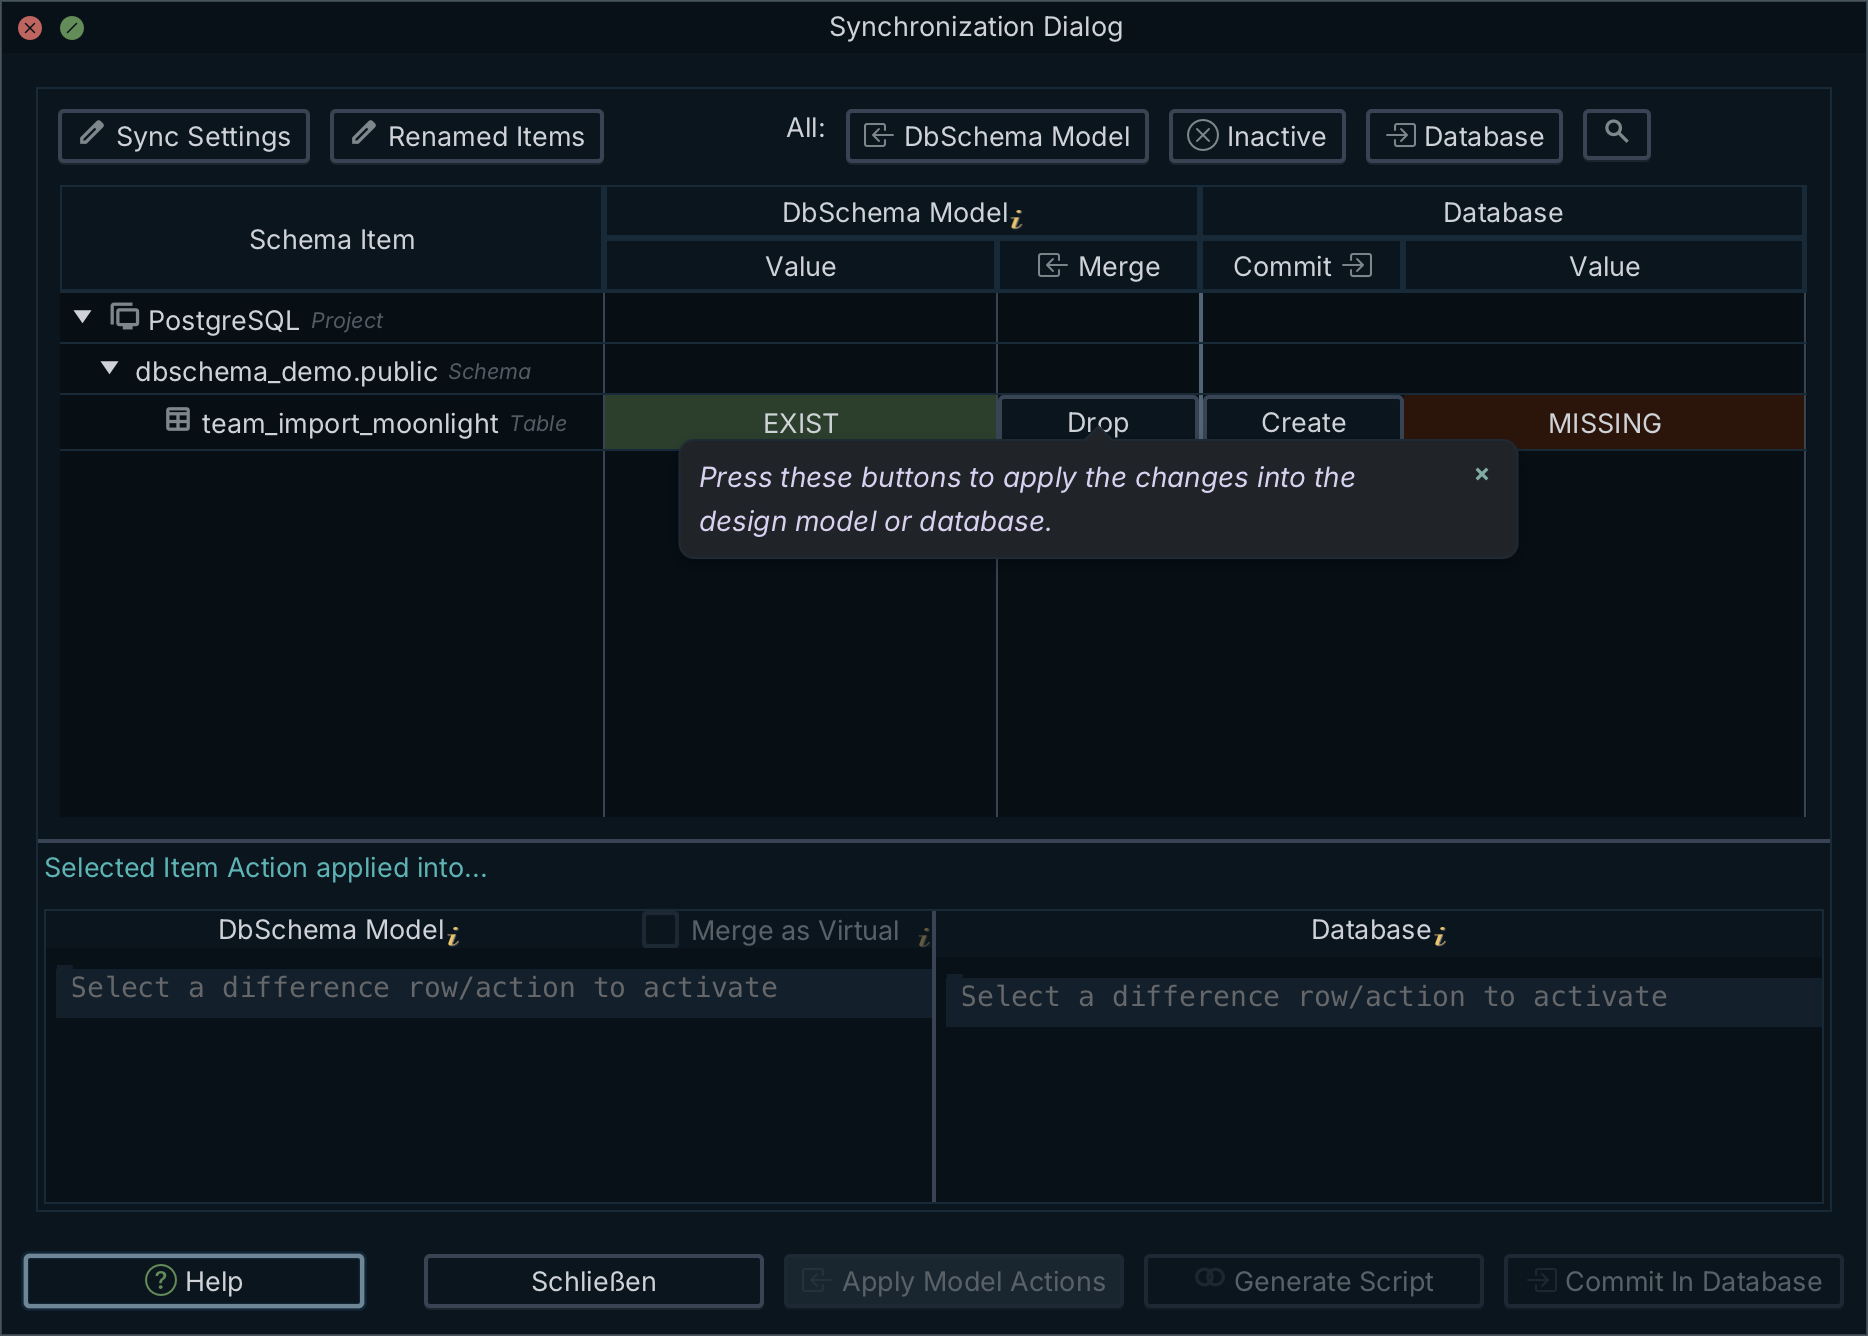Click the search magnifier icon
Screen dimensions: 1868x1336
[1616, 134]
